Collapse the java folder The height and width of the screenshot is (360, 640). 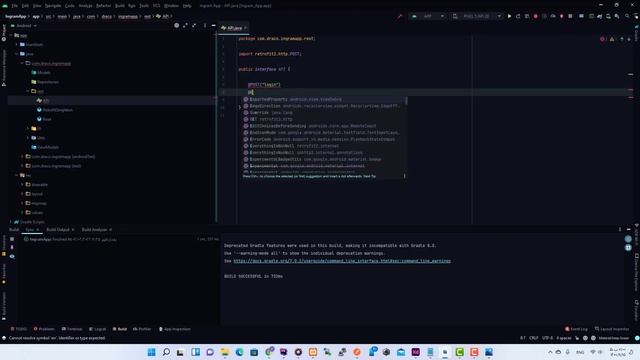point(17,54)
